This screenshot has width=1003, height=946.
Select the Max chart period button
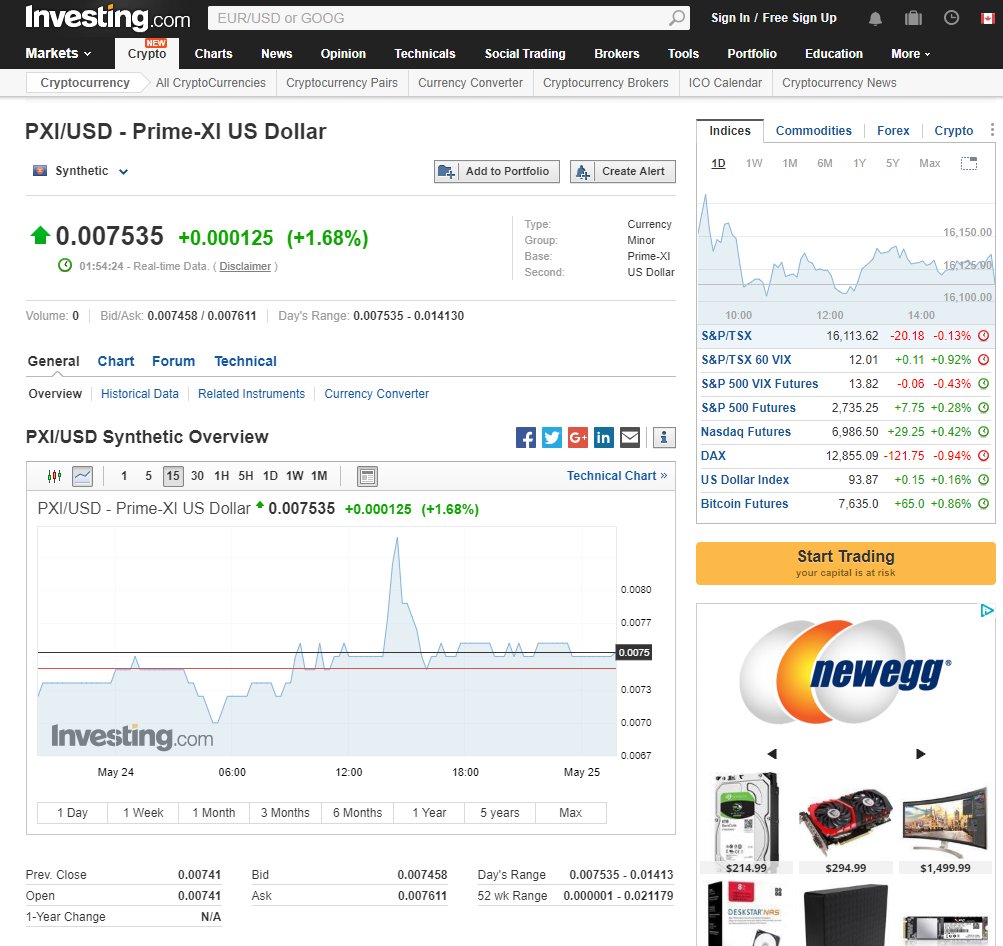pyautogui.click(x=571, y=813)
